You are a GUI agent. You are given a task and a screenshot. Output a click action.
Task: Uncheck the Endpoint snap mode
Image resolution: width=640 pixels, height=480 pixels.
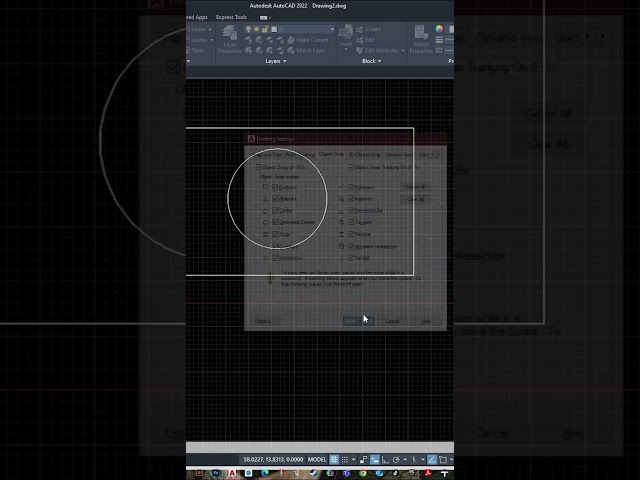tap(275, 187)
